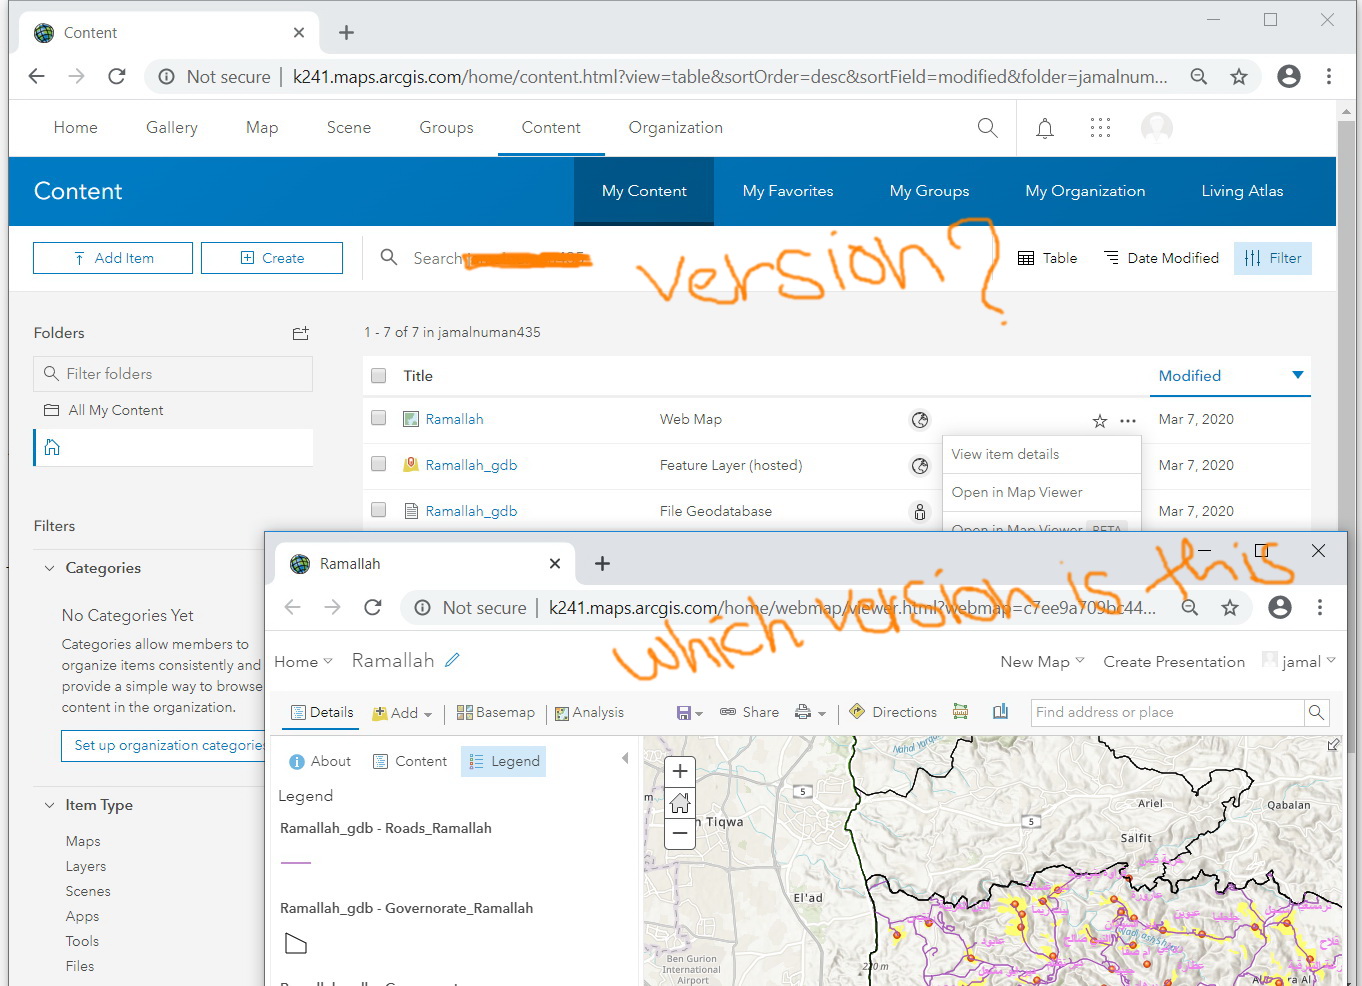Expand the New Map dropdown

tap(1042, 662)
